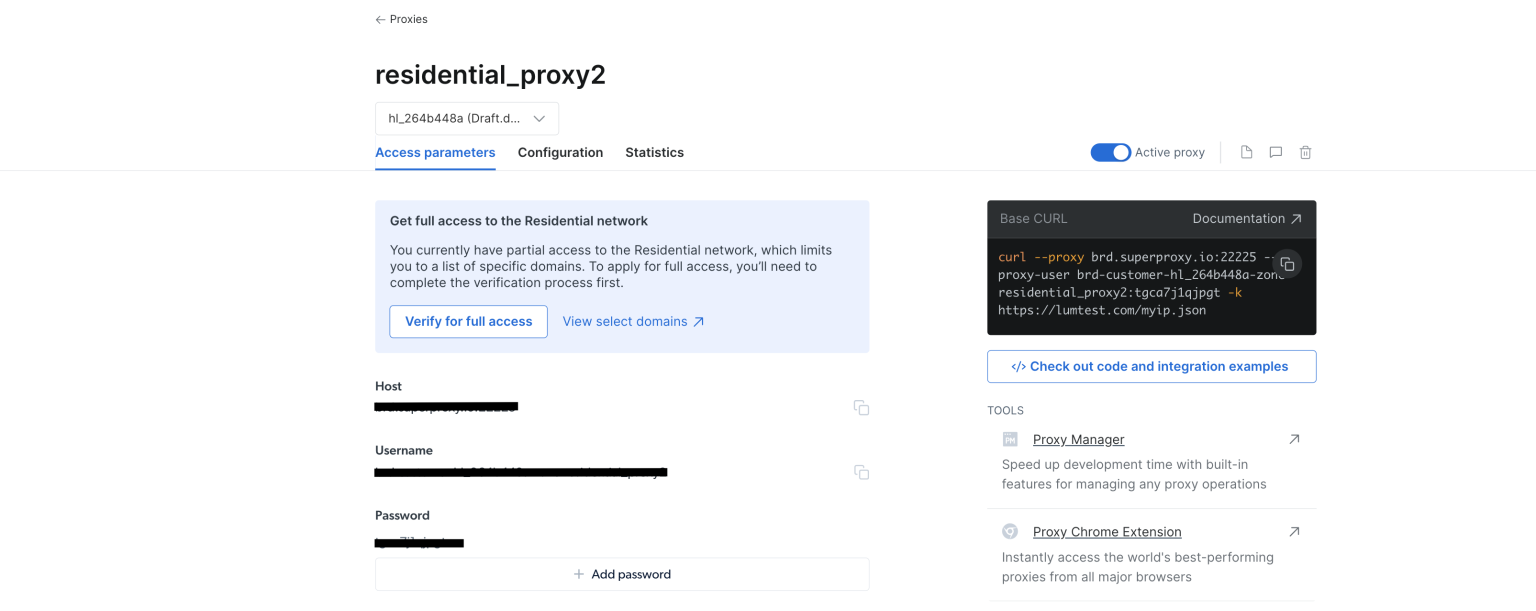
Task: Copy the Host value using its copy icon
Action: tap(861, 407)
